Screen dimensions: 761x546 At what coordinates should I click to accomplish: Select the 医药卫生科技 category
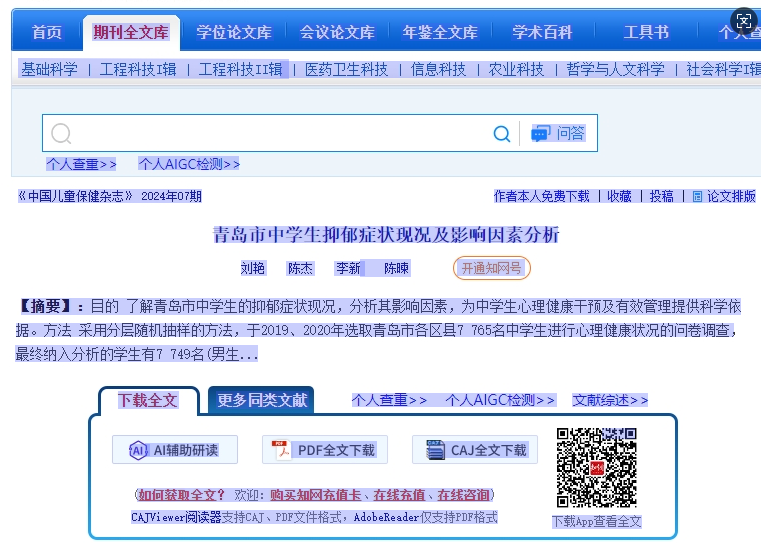346,69
